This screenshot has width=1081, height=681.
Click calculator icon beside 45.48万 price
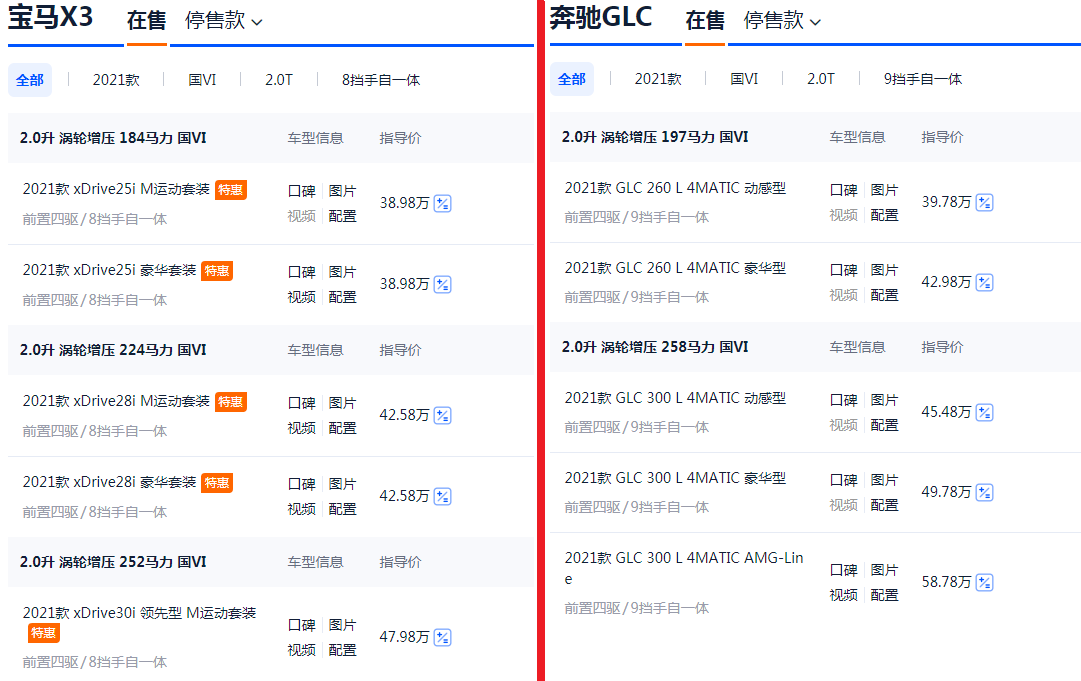[x=984, y=412]
